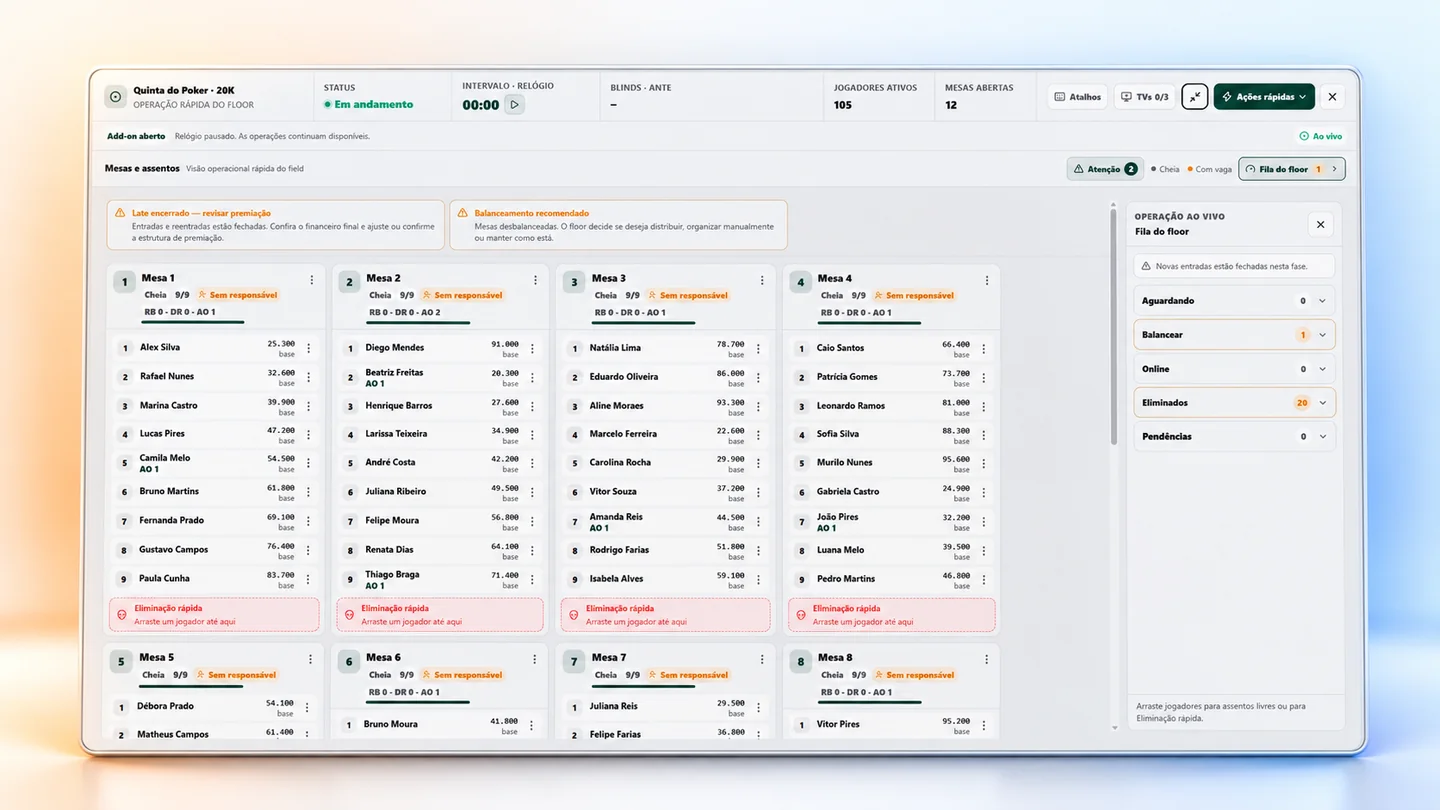The width and height of the screenshot is (1440, 810).
Task: Click the tables area vertical scrollbar
Action: click(1114, 325)
